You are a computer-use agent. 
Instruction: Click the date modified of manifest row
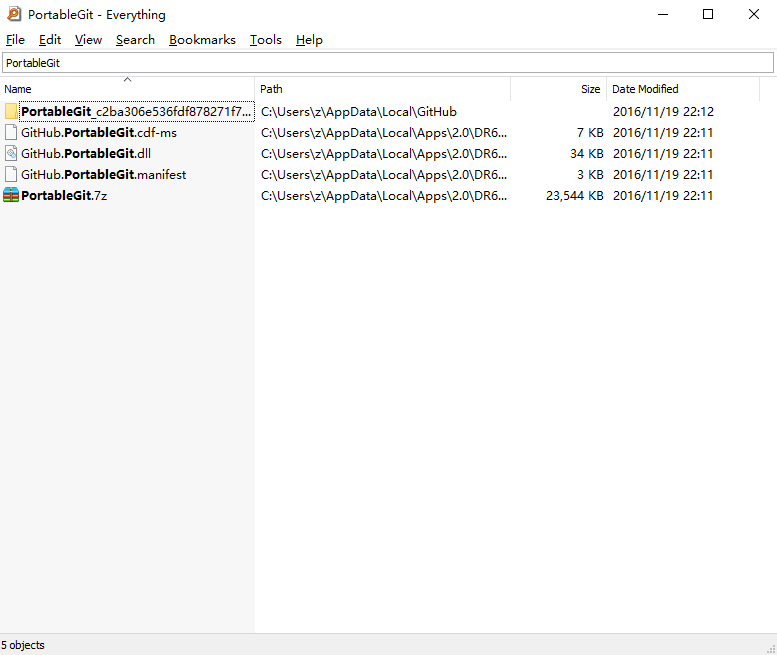(663, 174)
